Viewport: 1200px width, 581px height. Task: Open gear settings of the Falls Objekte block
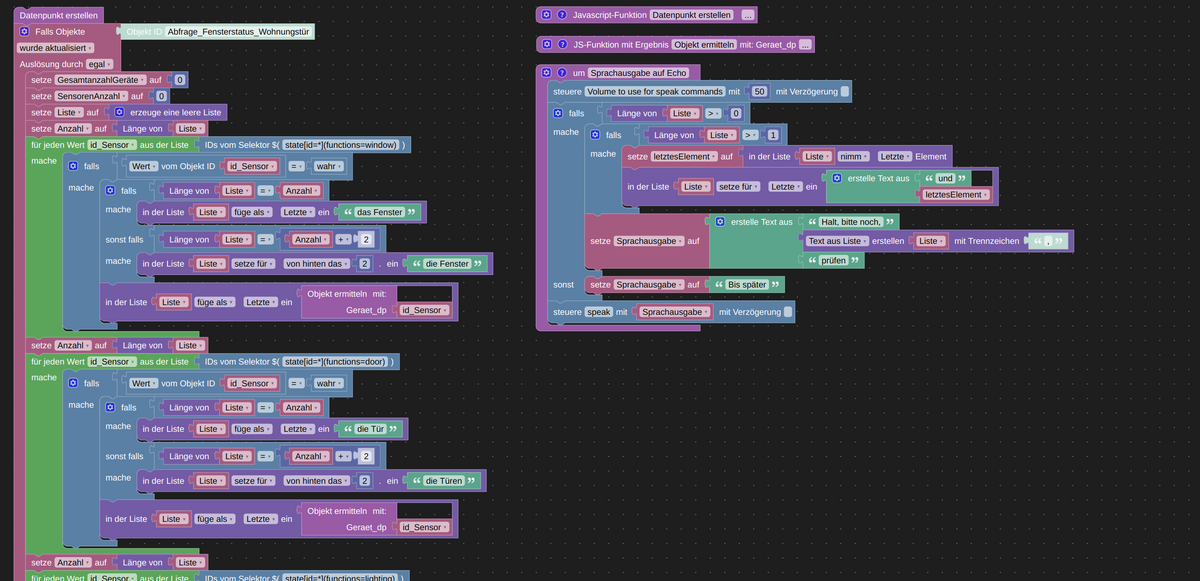point(25,32)
